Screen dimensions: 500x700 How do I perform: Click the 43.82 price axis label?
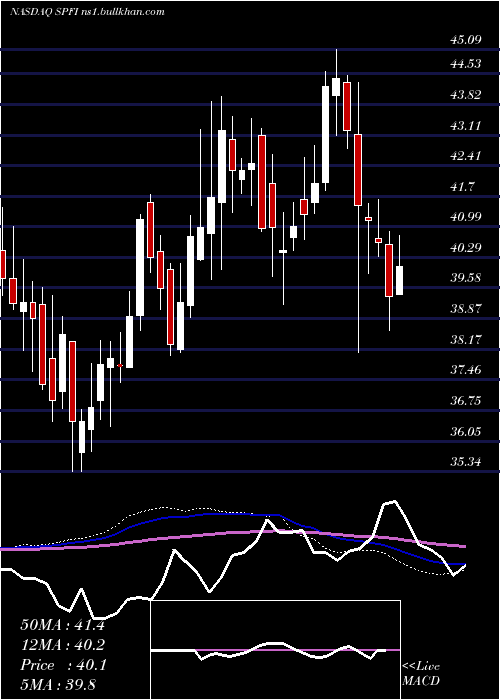coord(466,95)
